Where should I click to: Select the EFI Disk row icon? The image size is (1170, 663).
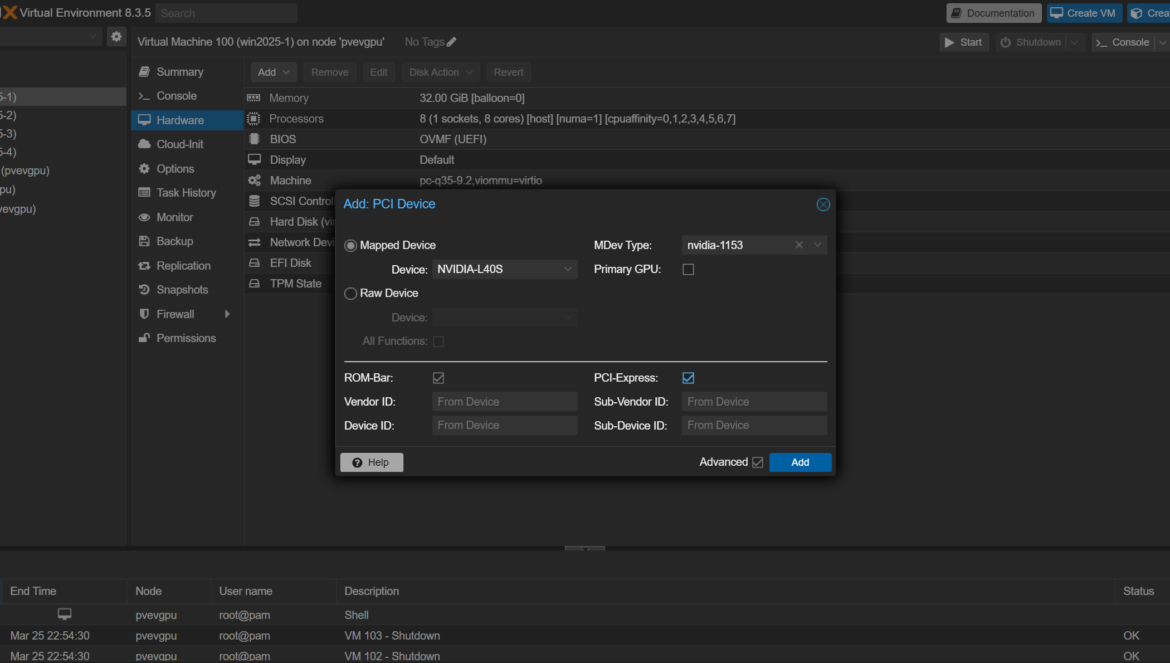(x=254, y=263)
